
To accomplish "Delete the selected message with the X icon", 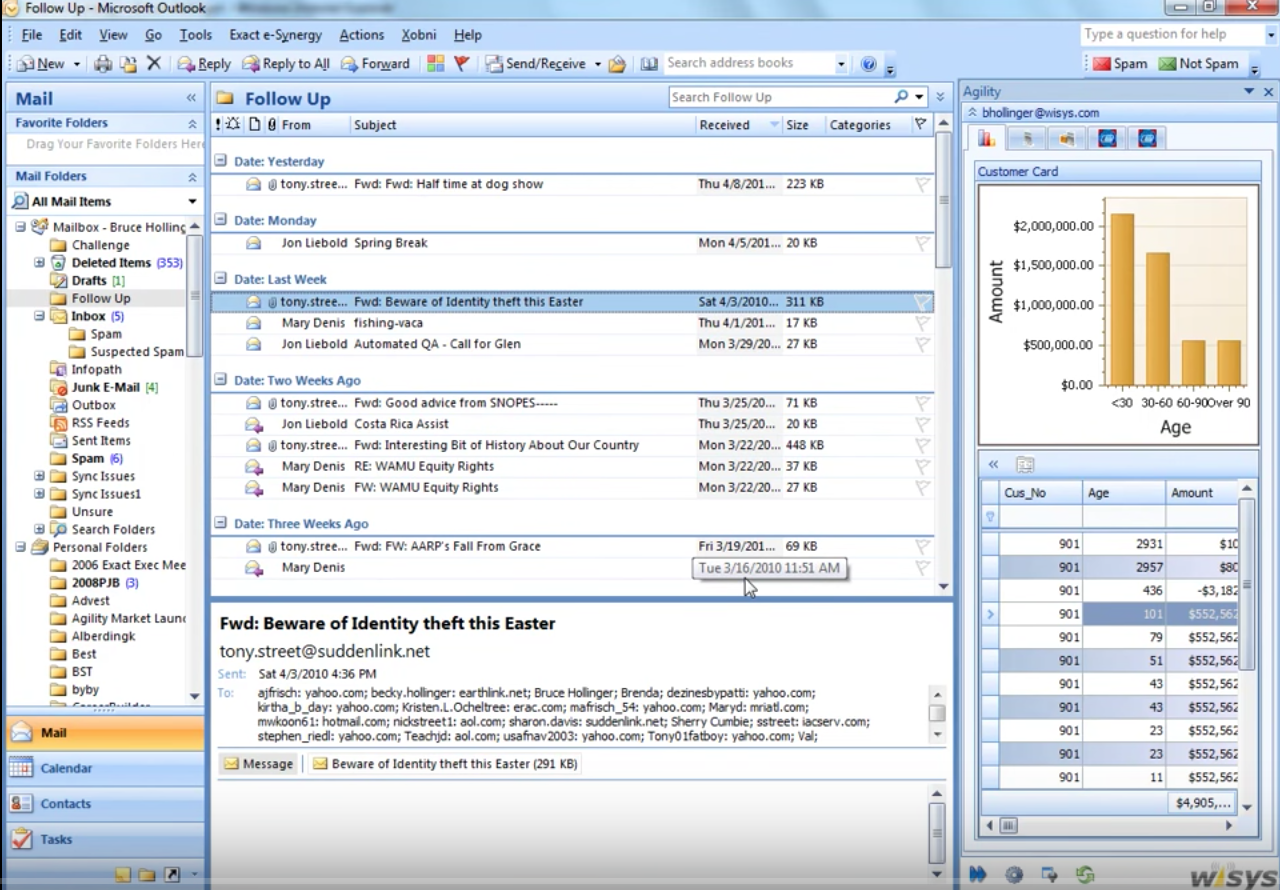I will 154,63.
